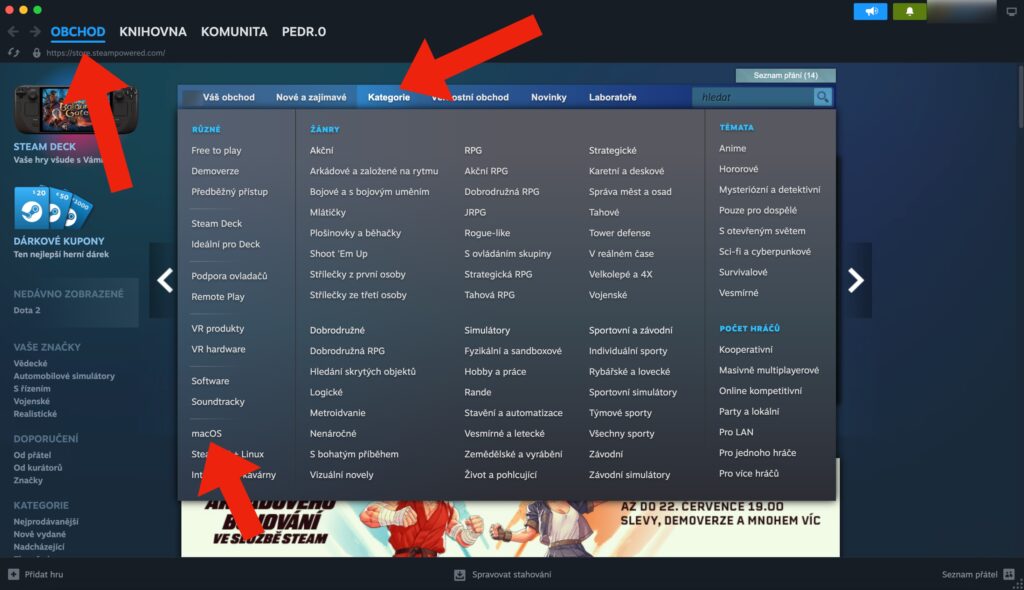Open friends list via Seznam přátel icon
The image size is (1024, 590).
1009,575
